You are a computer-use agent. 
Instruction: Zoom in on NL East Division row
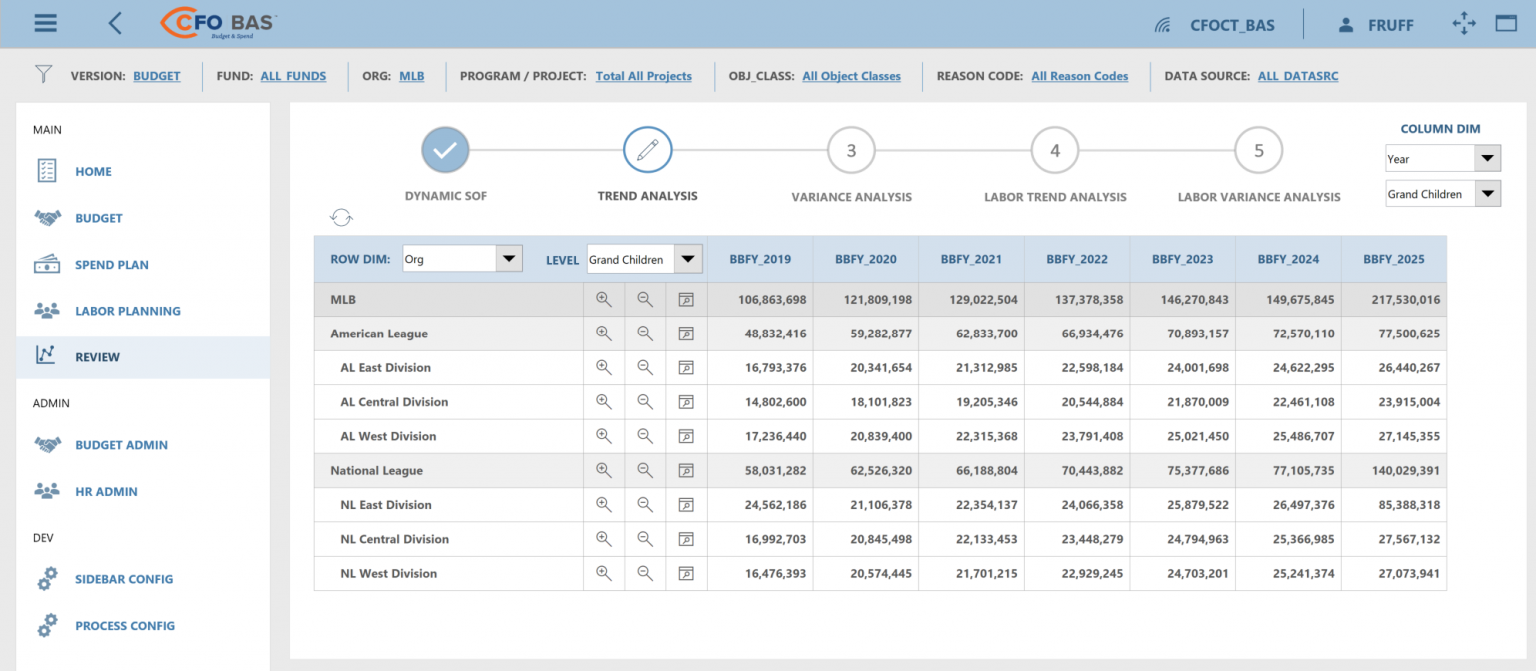pos(603,505)
